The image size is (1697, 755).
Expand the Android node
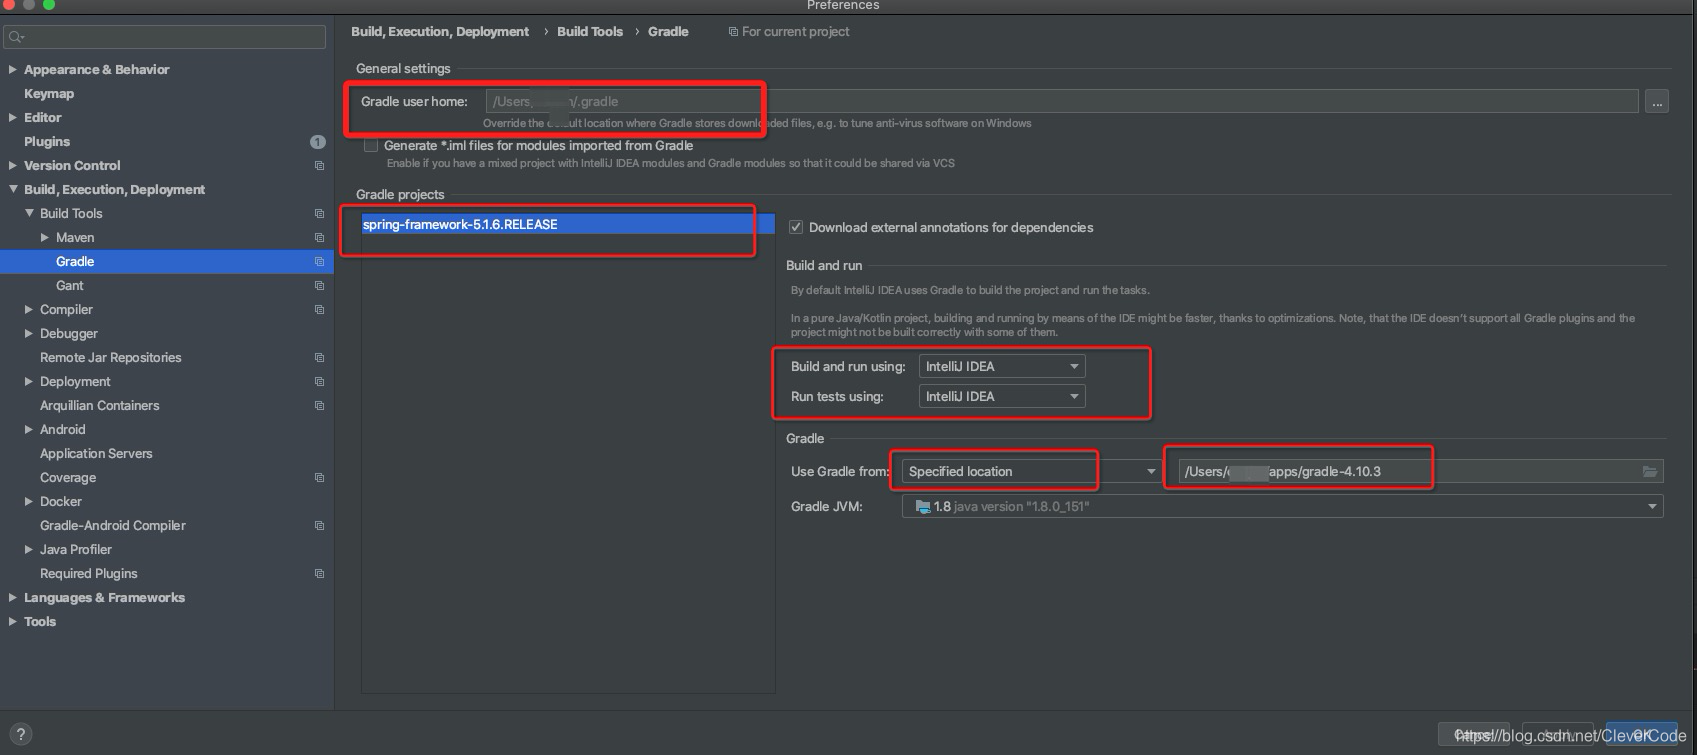click(x=29, y=429)
